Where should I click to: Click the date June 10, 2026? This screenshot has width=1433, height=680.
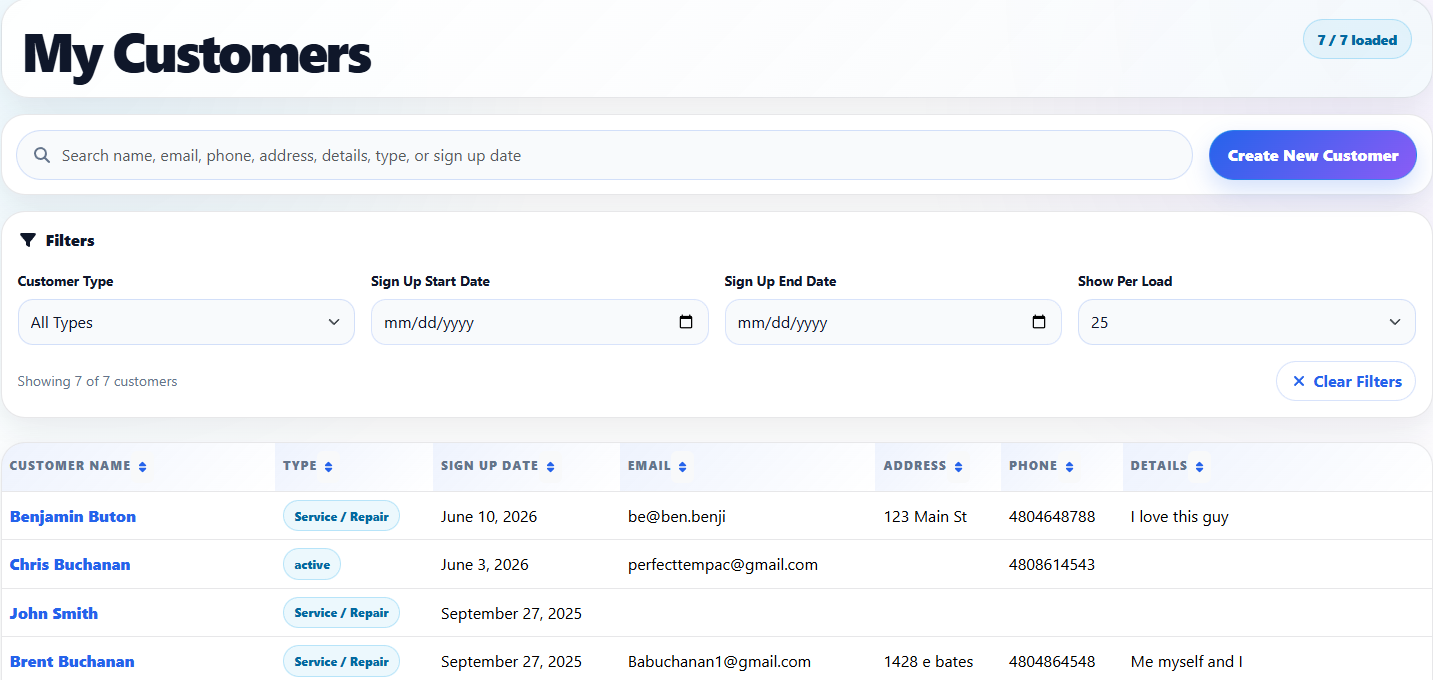(489, 516)
